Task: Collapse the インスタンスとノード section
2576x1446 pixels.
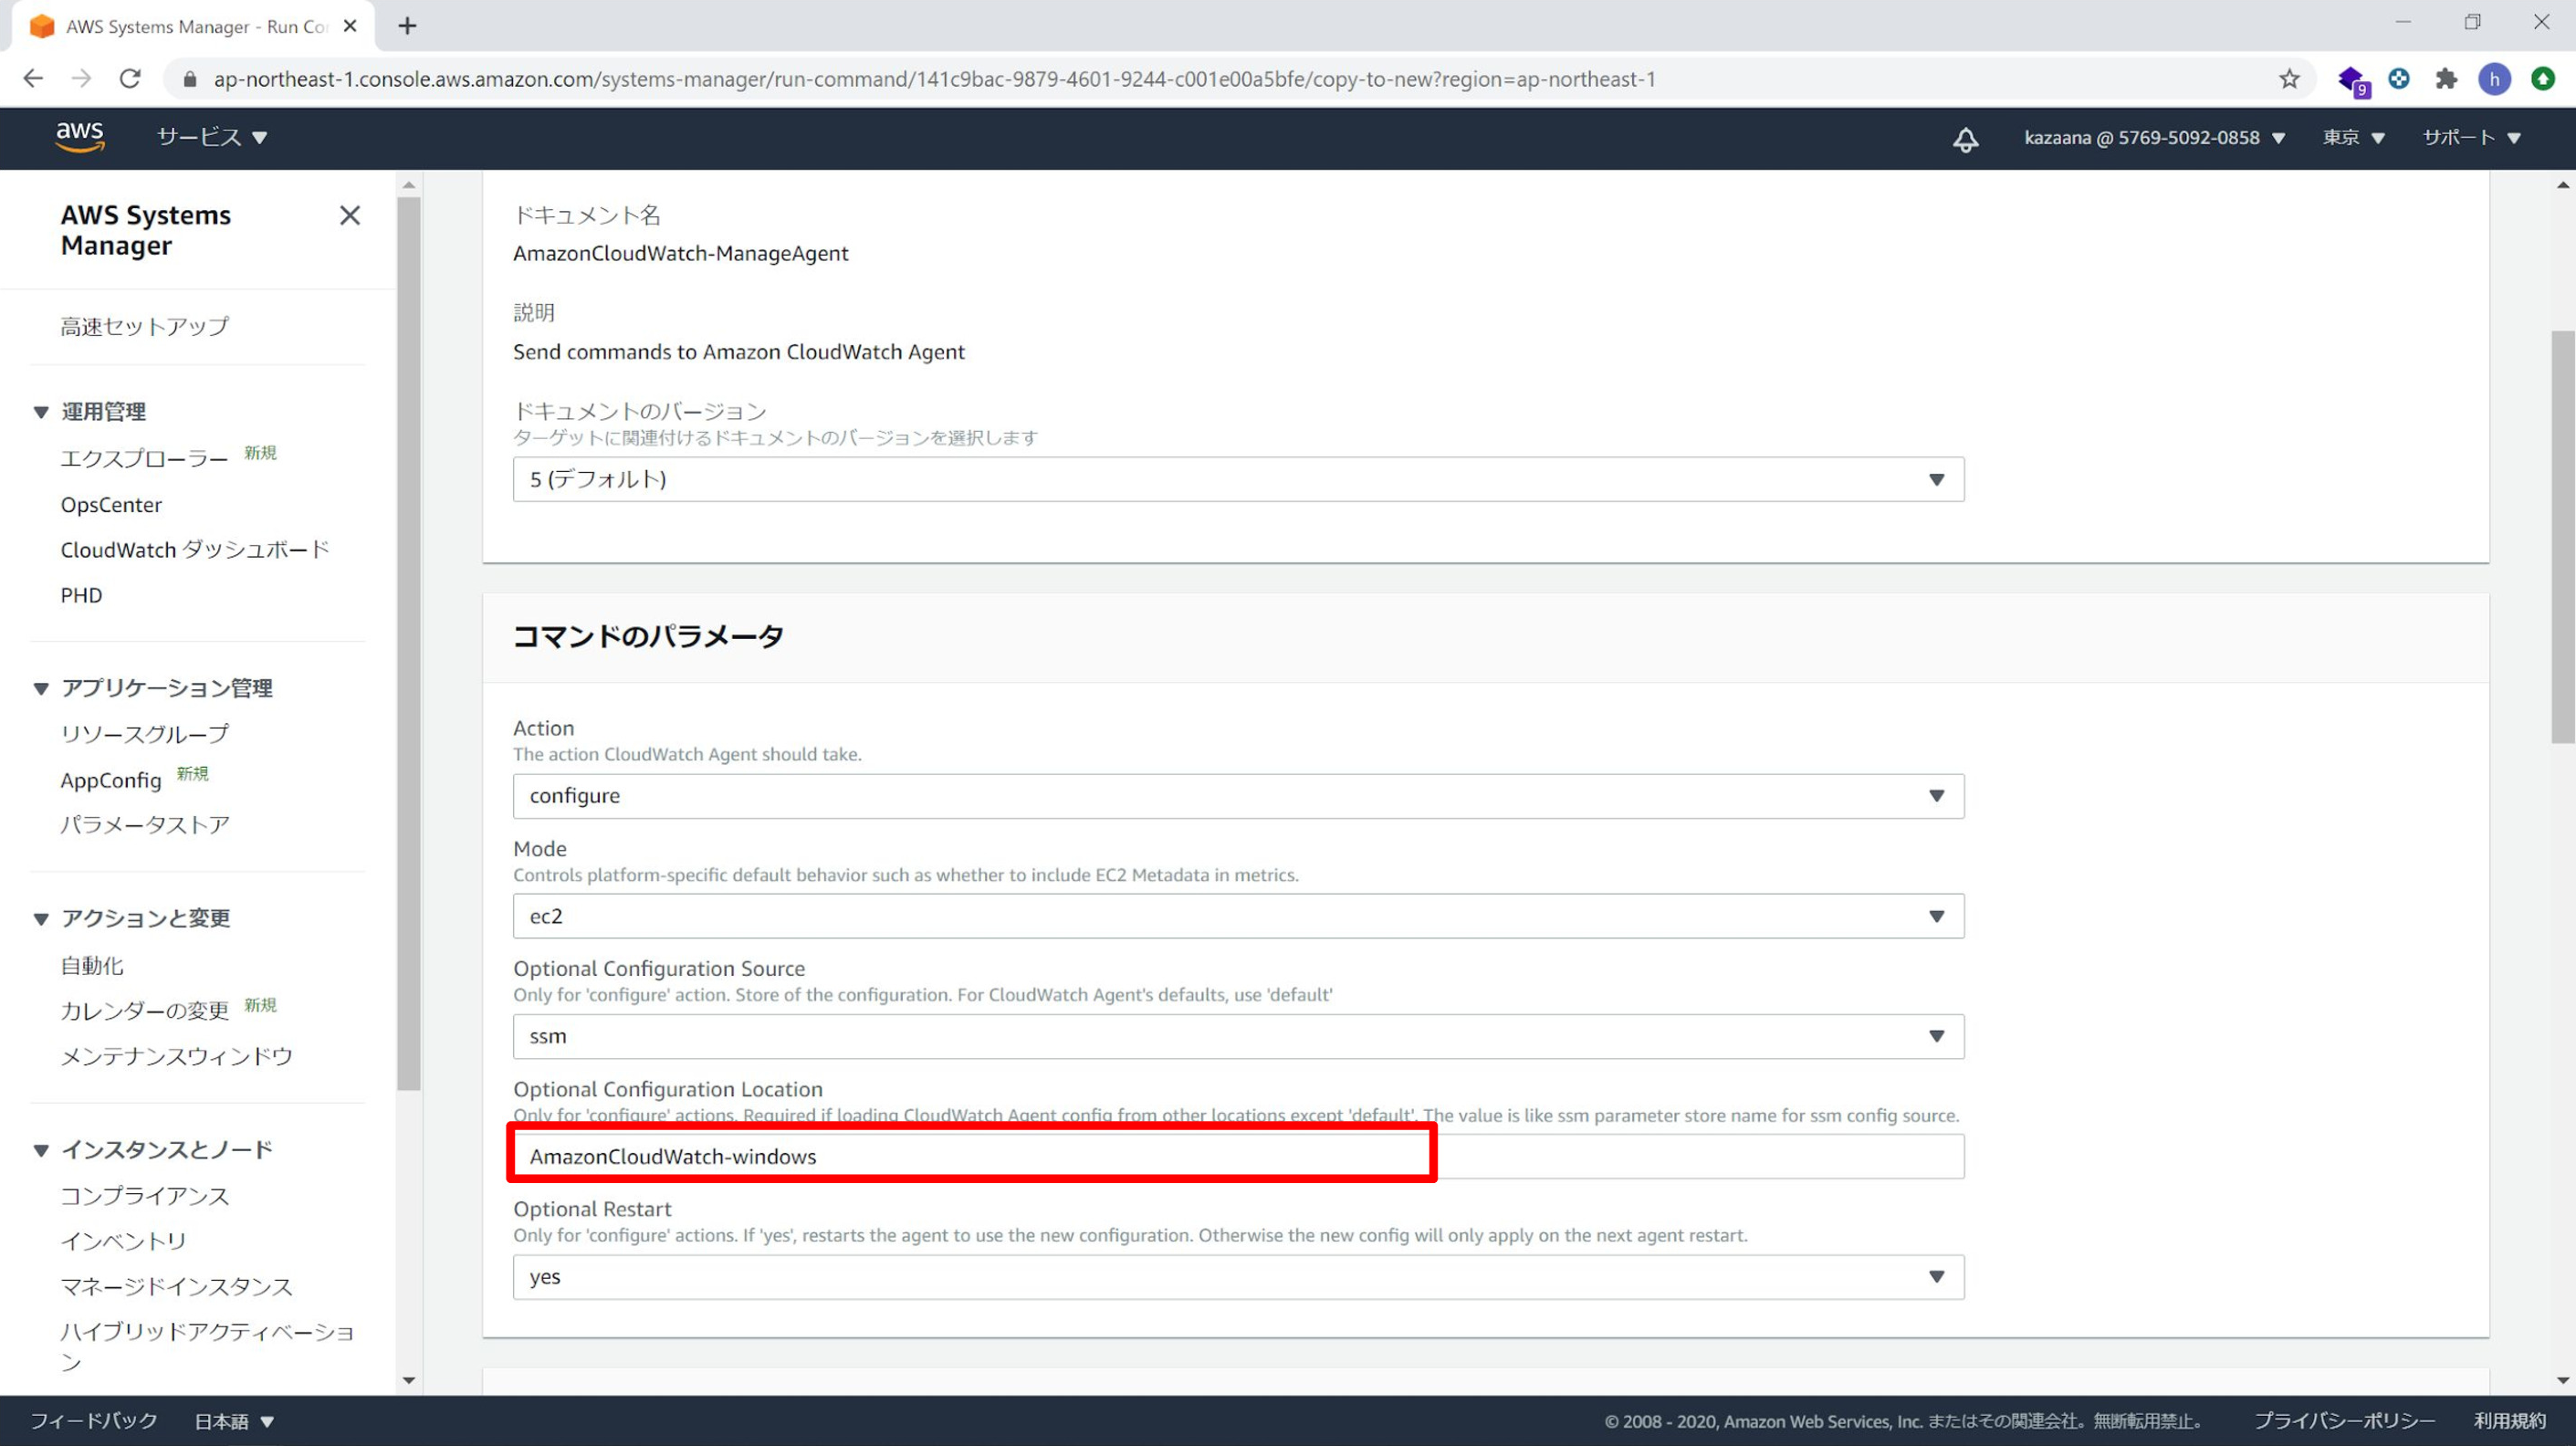Action: coord(41,1150)
